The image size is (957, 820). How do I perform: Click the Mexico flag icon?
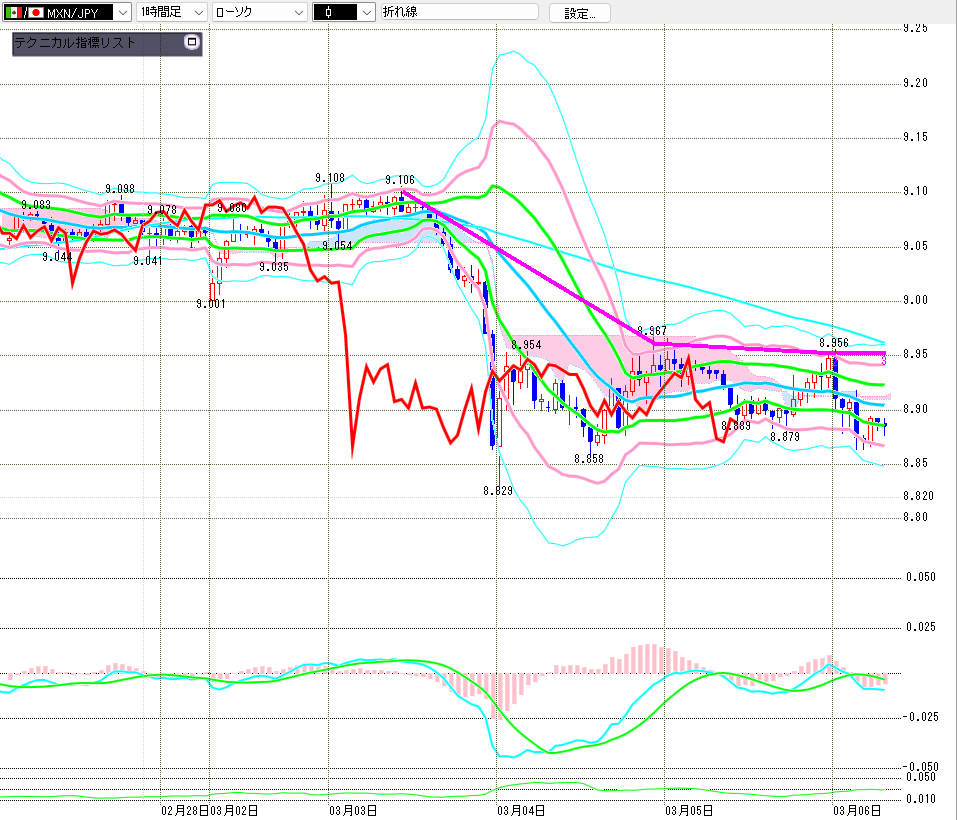(x=12, y=13)
